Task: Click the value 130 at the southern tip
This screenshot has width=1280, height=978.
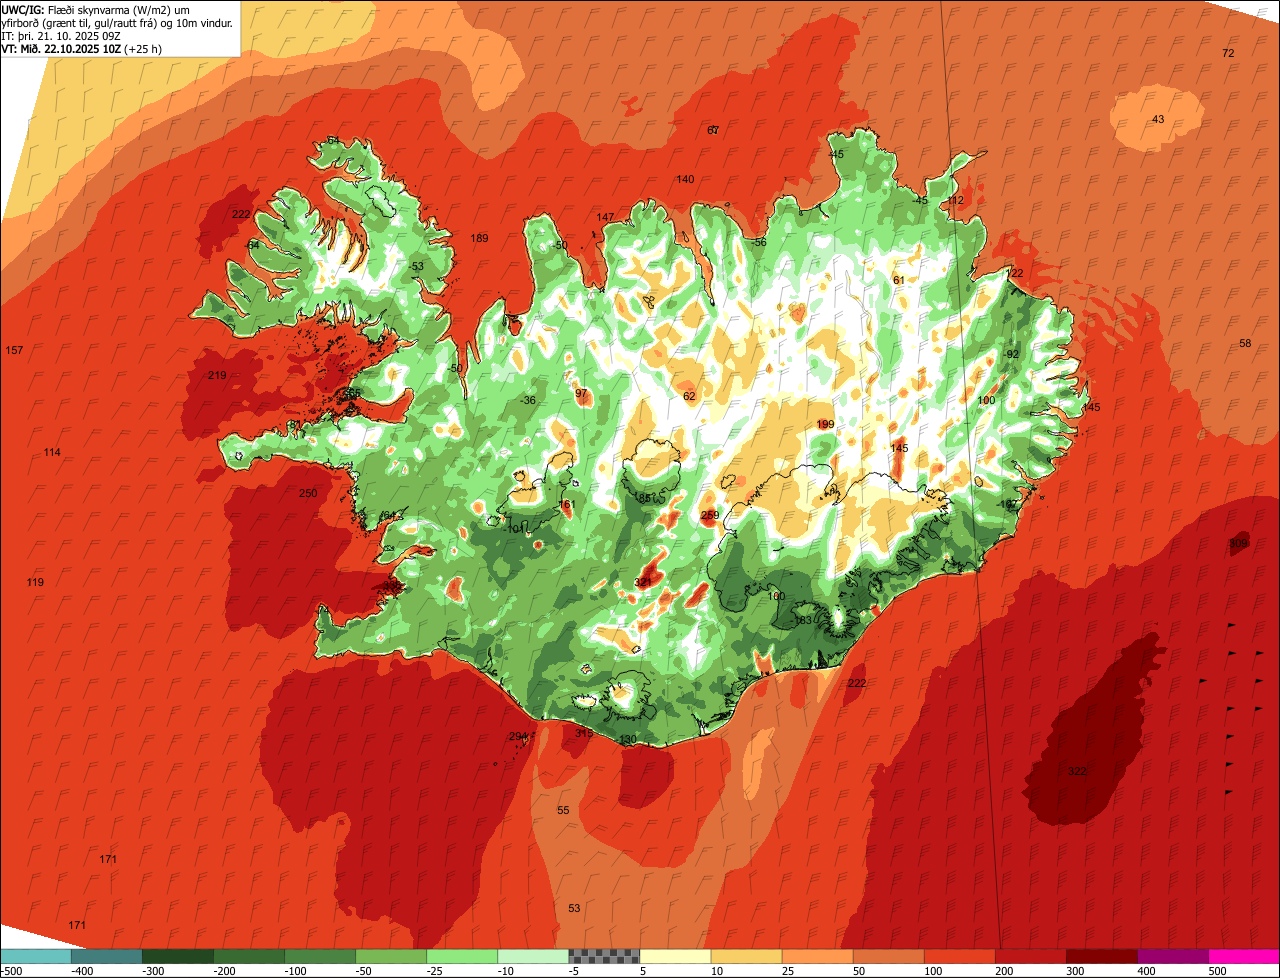Action: pos(628,740)
